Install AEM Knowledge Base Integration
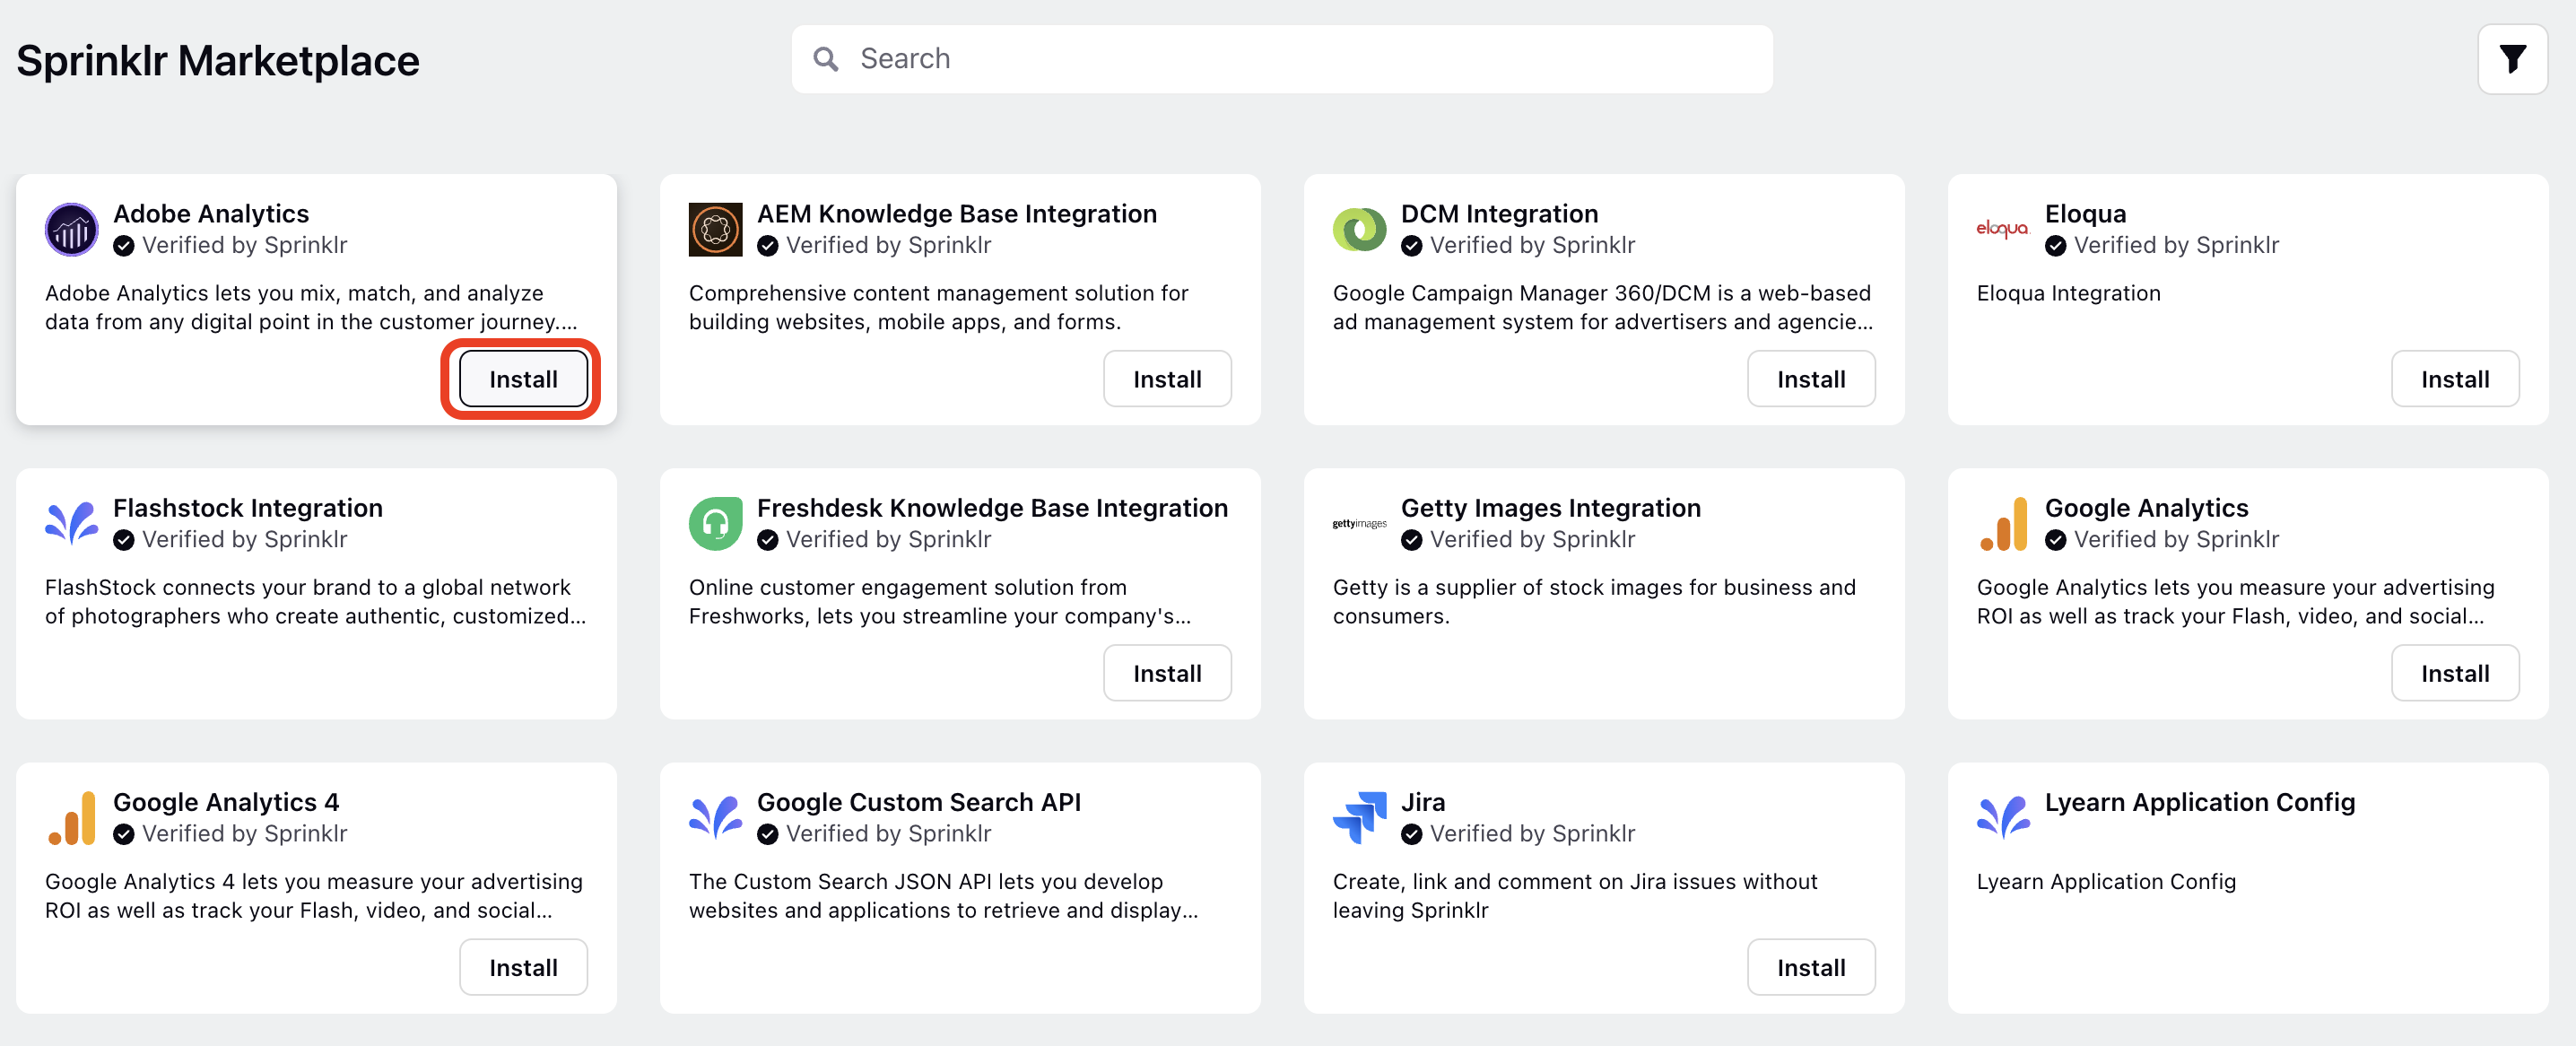The image size is (2576, 1046). (x=1167, y=379)
